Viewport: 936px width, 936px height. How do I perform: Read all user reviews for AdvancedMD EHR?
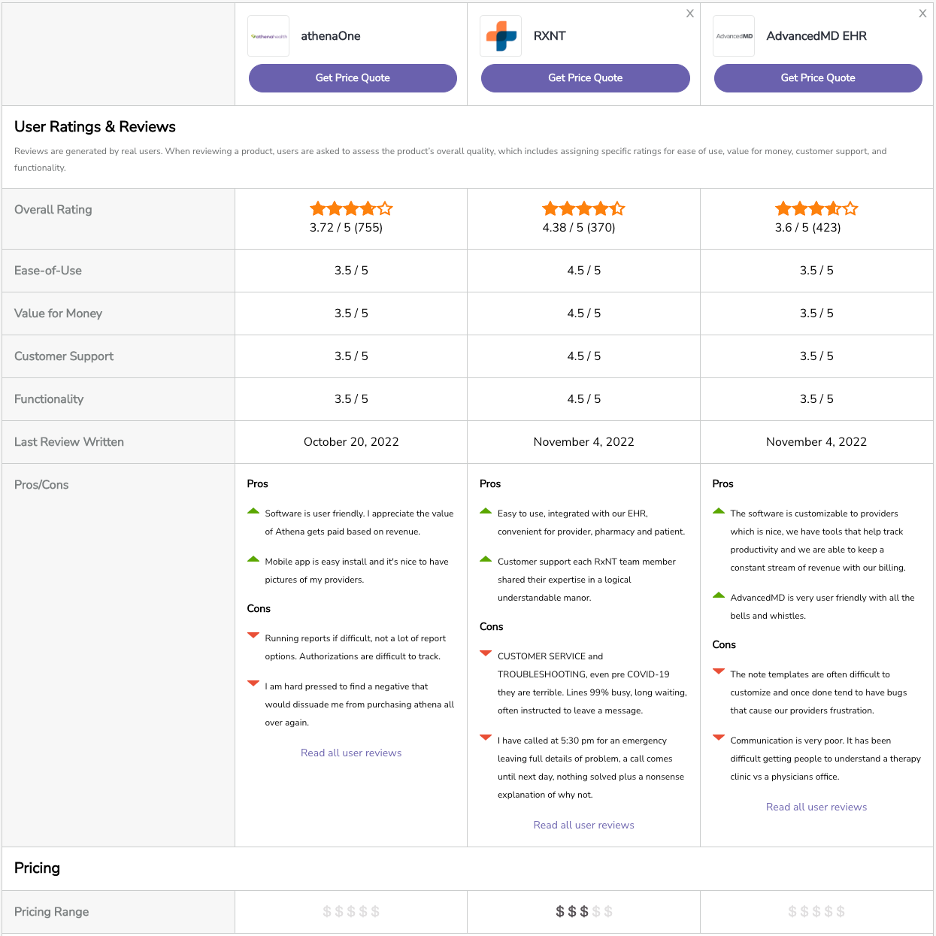tap(817, 807)
